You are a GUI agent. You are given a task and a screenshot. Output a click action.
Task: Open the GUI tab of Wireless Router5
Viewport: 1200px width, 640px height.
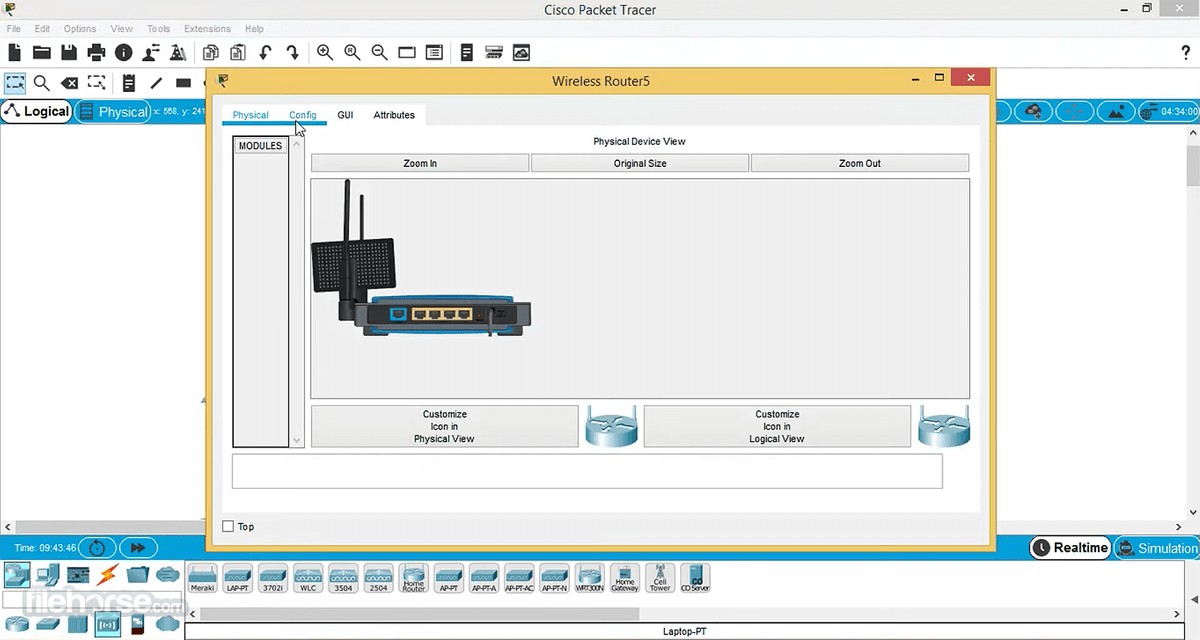coord(345,115)
